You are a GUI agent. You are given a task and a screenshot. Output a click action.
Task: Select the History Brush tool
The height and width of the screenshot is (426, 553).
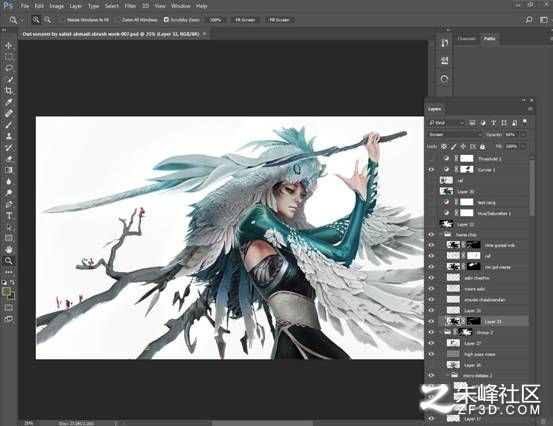[9, 147]
